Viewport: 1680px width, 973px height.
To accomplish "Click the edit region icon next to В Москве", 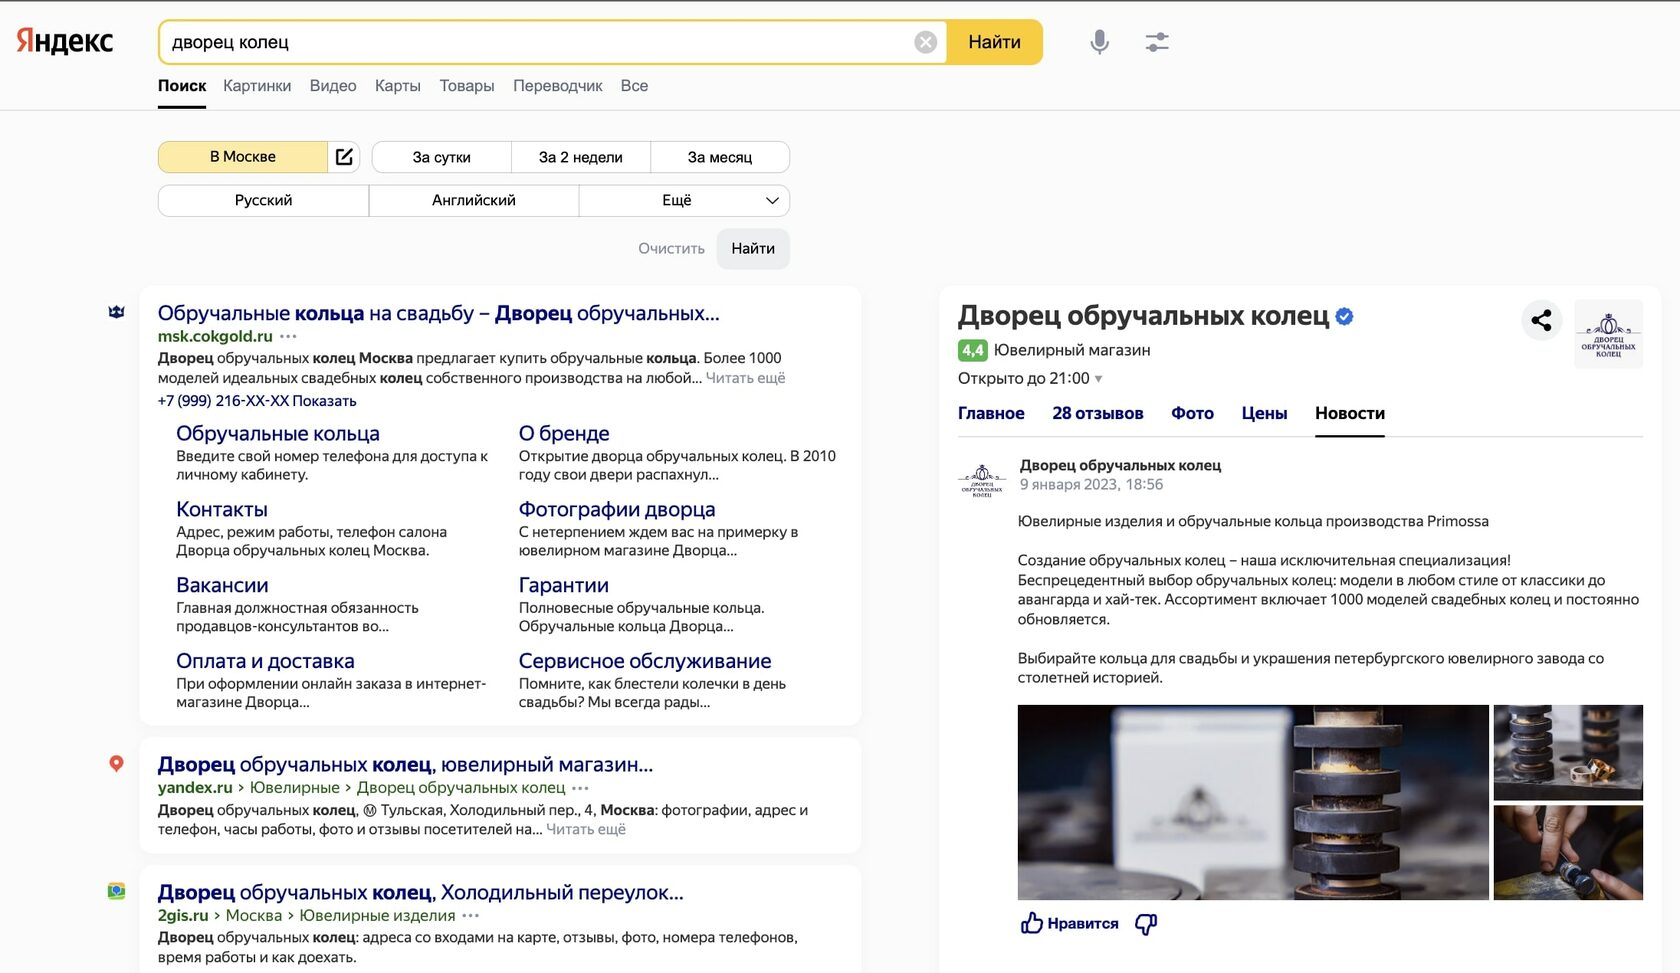I will pyautogui.click(x=344, y=157).
